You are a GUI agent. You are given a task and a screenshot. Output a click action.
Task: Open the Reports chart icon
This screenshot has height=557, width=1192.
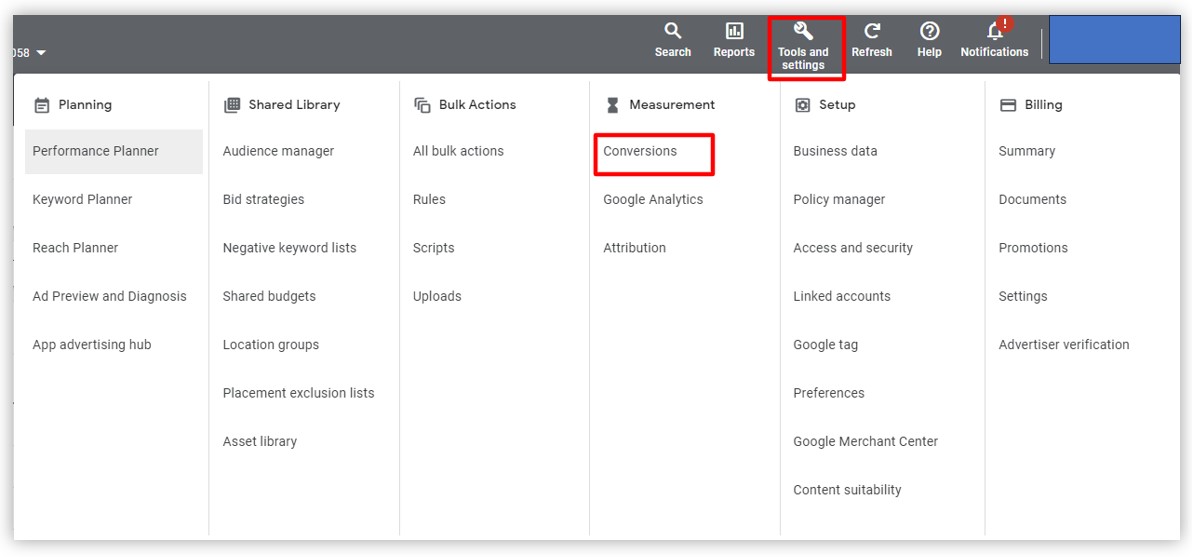(x=734, y=31)
